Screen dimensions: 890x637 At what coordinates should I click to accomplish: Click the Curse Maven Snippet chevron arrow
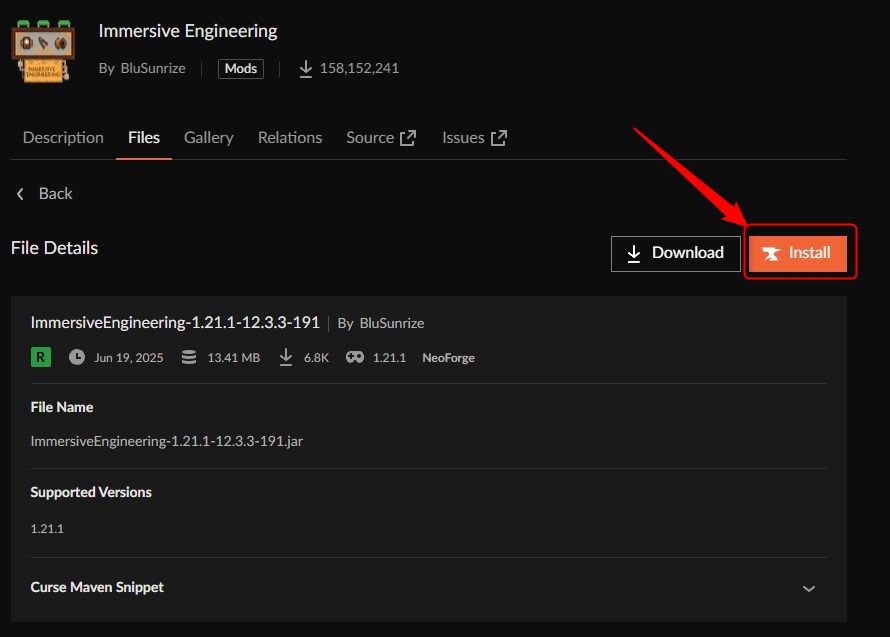[x=809, y=589]
